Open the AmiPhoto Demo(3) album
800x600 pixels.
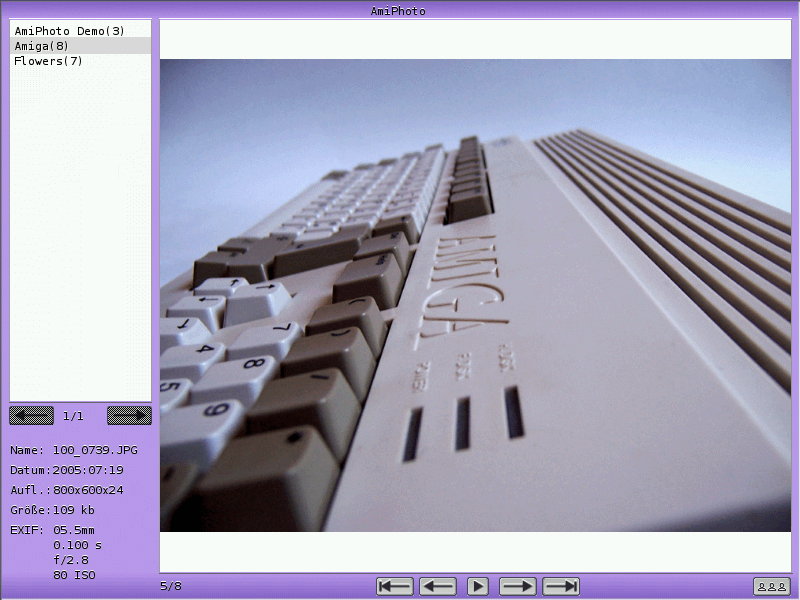[x=80, y=31]
